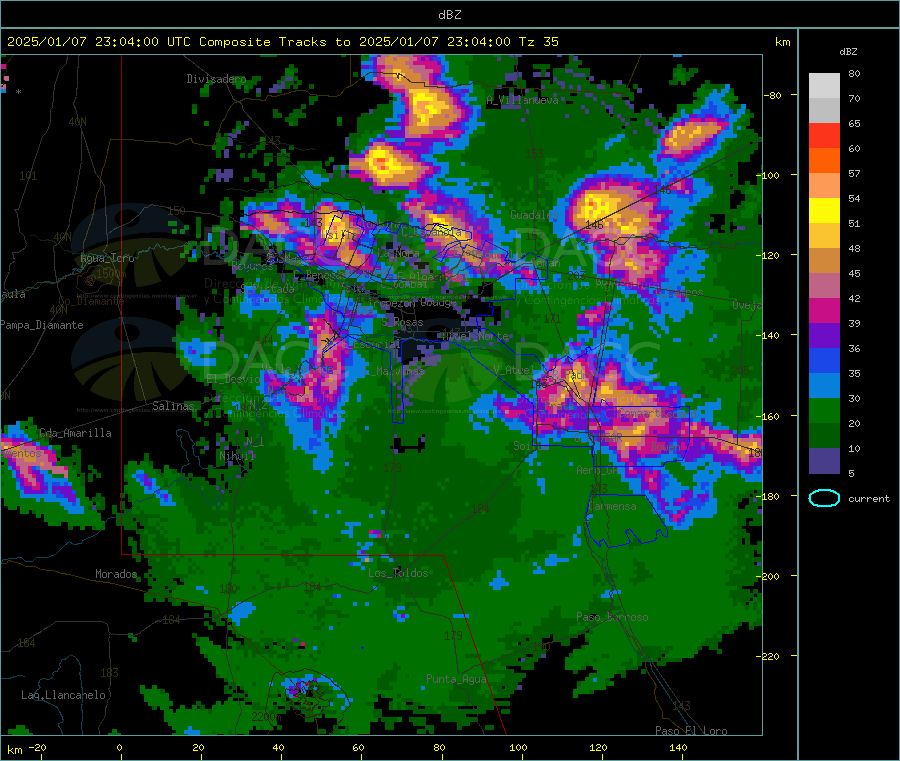Click the 'Nivel_Norte' map label
Screen dimensions: 900x761
(x=475, y=336)
